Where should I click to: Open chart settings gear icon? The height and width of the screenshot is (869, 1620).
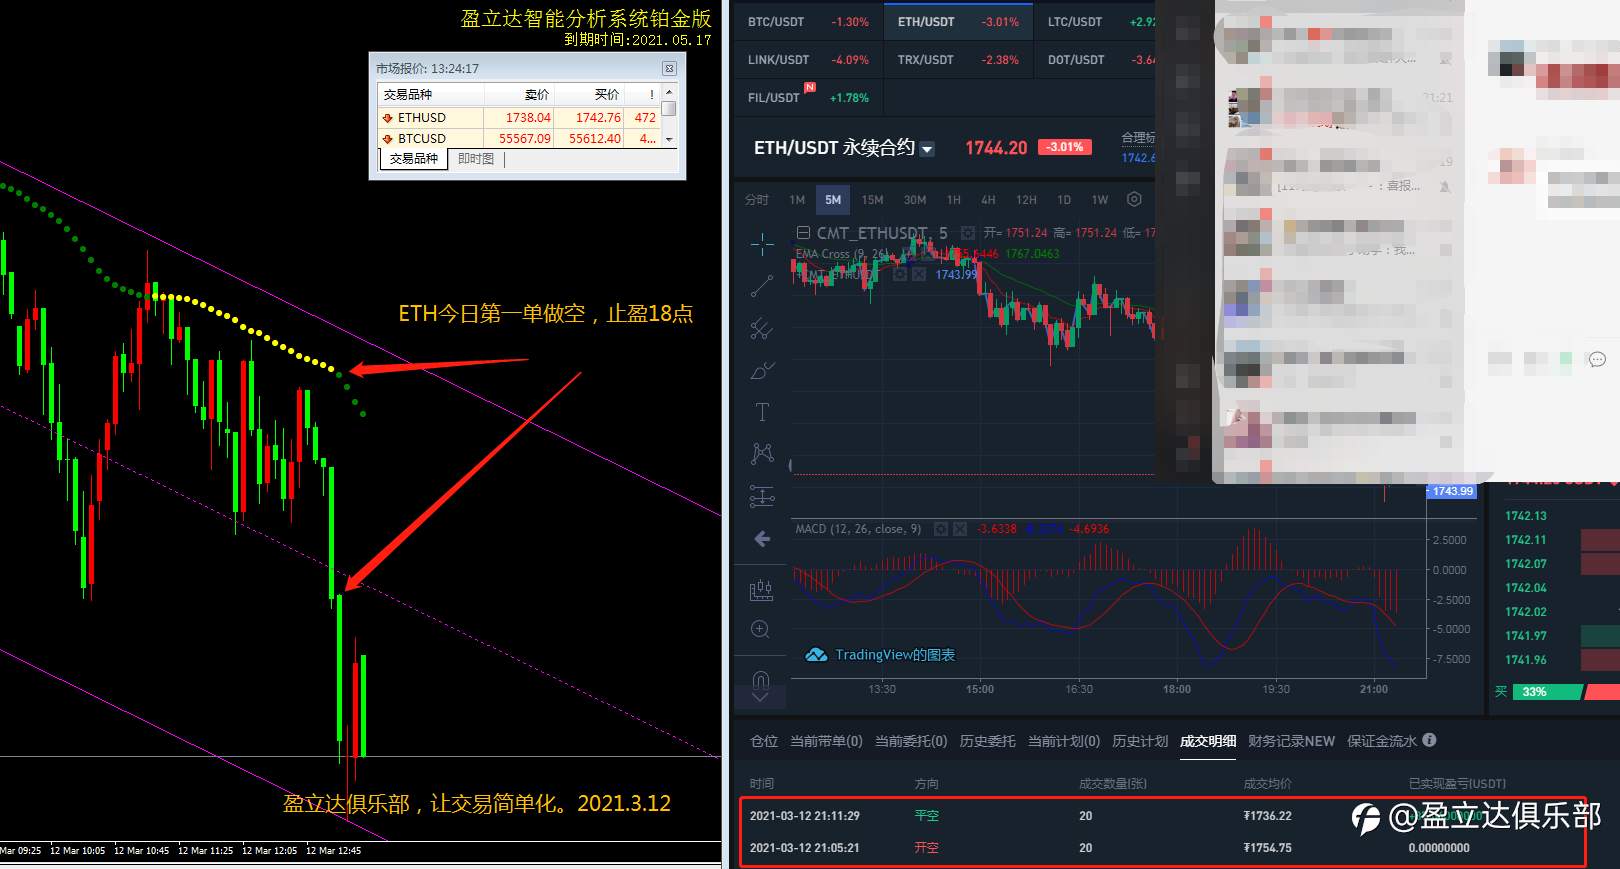tap(1134, 199)
